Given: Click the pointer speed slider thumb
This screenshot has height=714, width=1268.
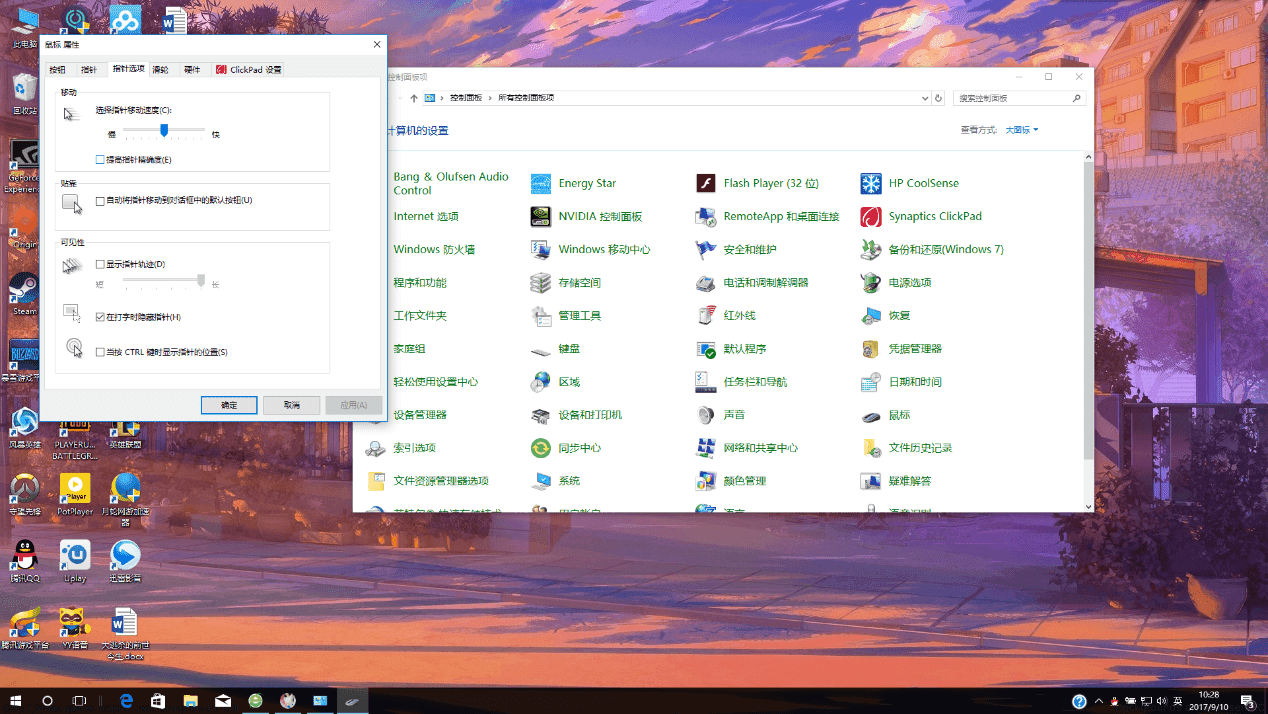Looking at the screenshot, I should (x=164, y=130).
